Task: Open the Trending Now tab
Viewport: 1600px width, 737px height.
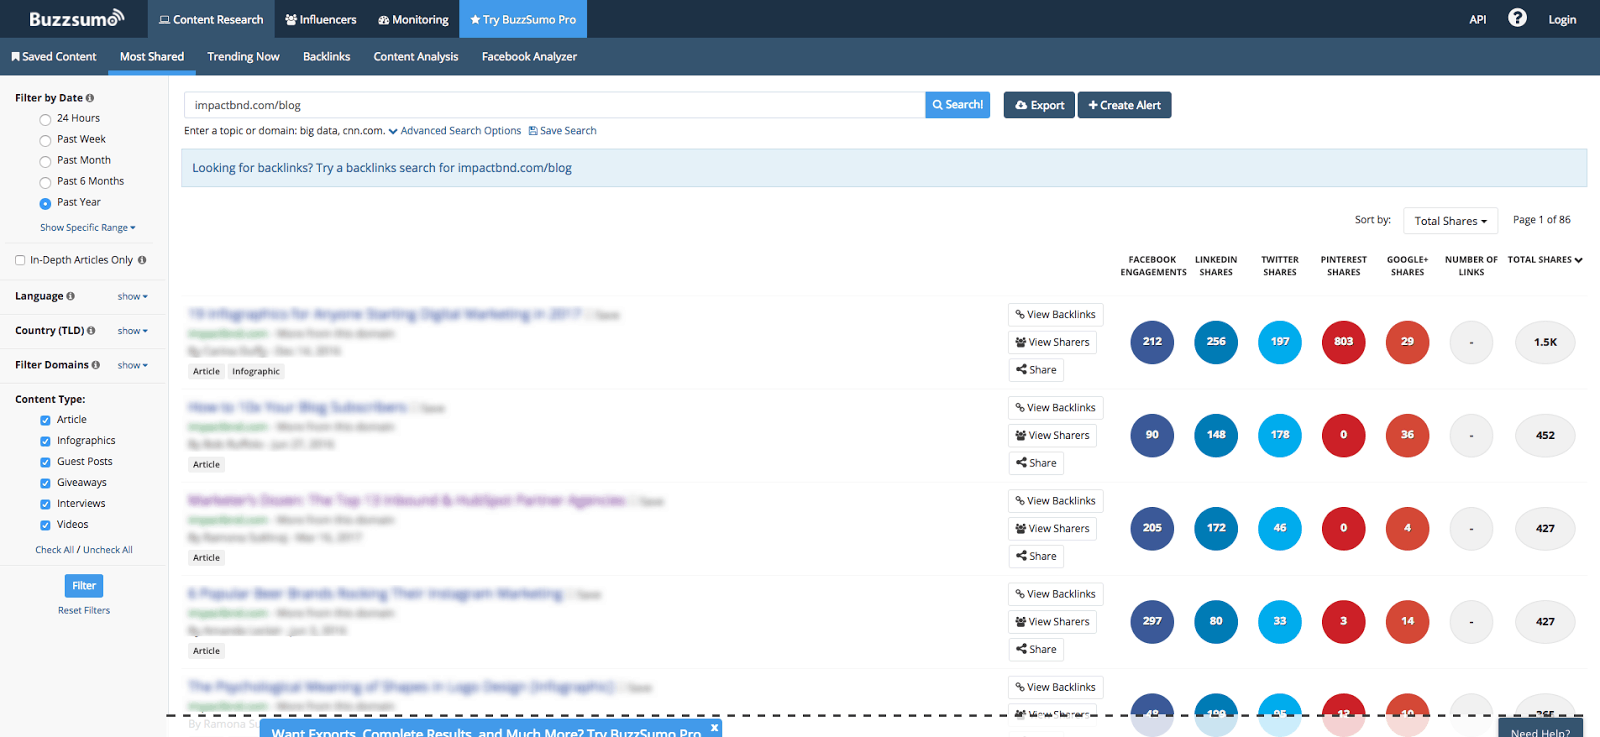Action: pos(243,57)
